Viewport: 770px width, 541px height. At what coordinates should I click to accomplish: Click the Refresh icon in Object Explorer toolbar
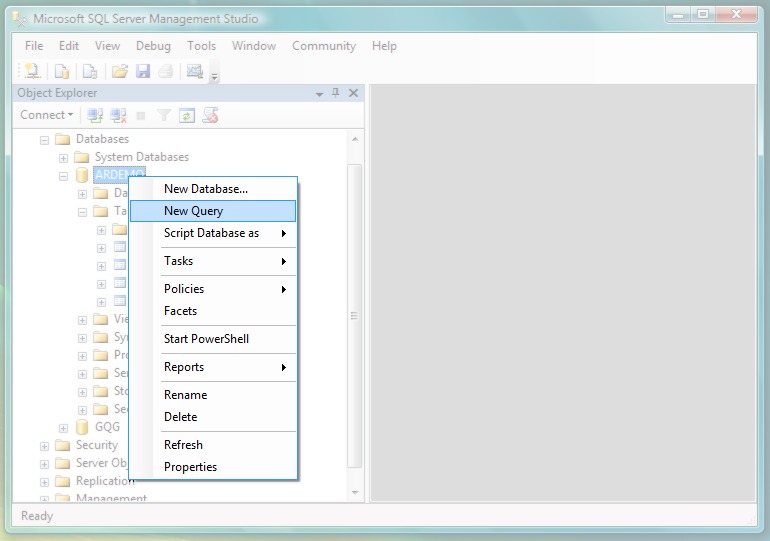(x=187, y=116)
